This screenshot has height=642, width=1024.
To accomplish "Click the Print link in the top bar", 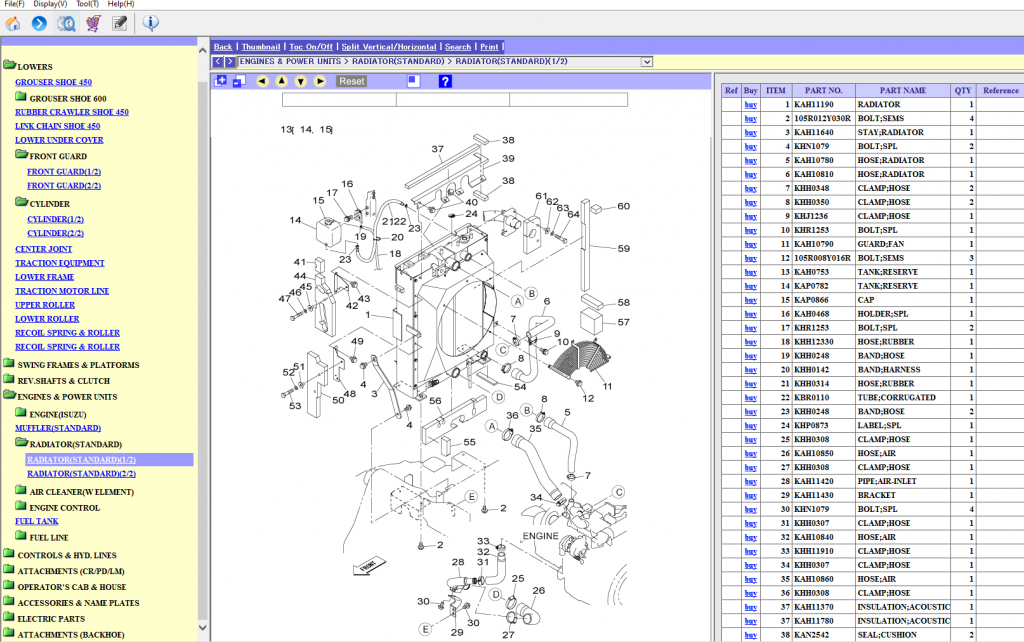I will pyautogui.click(x=489, y=46).
